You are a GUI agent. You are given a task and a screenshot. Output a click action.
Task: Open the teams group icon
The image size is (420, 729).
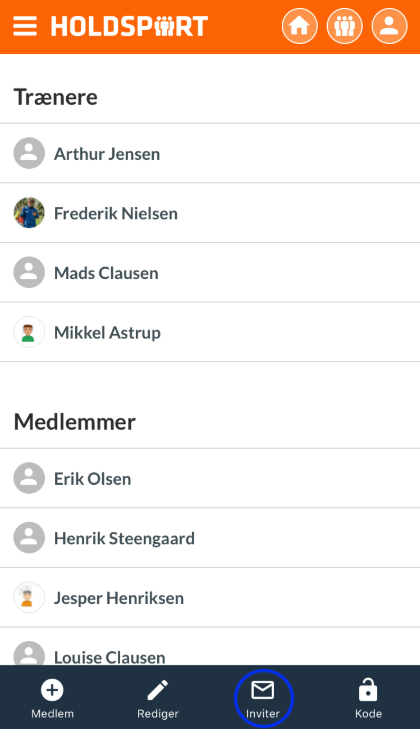coord(344,26)
